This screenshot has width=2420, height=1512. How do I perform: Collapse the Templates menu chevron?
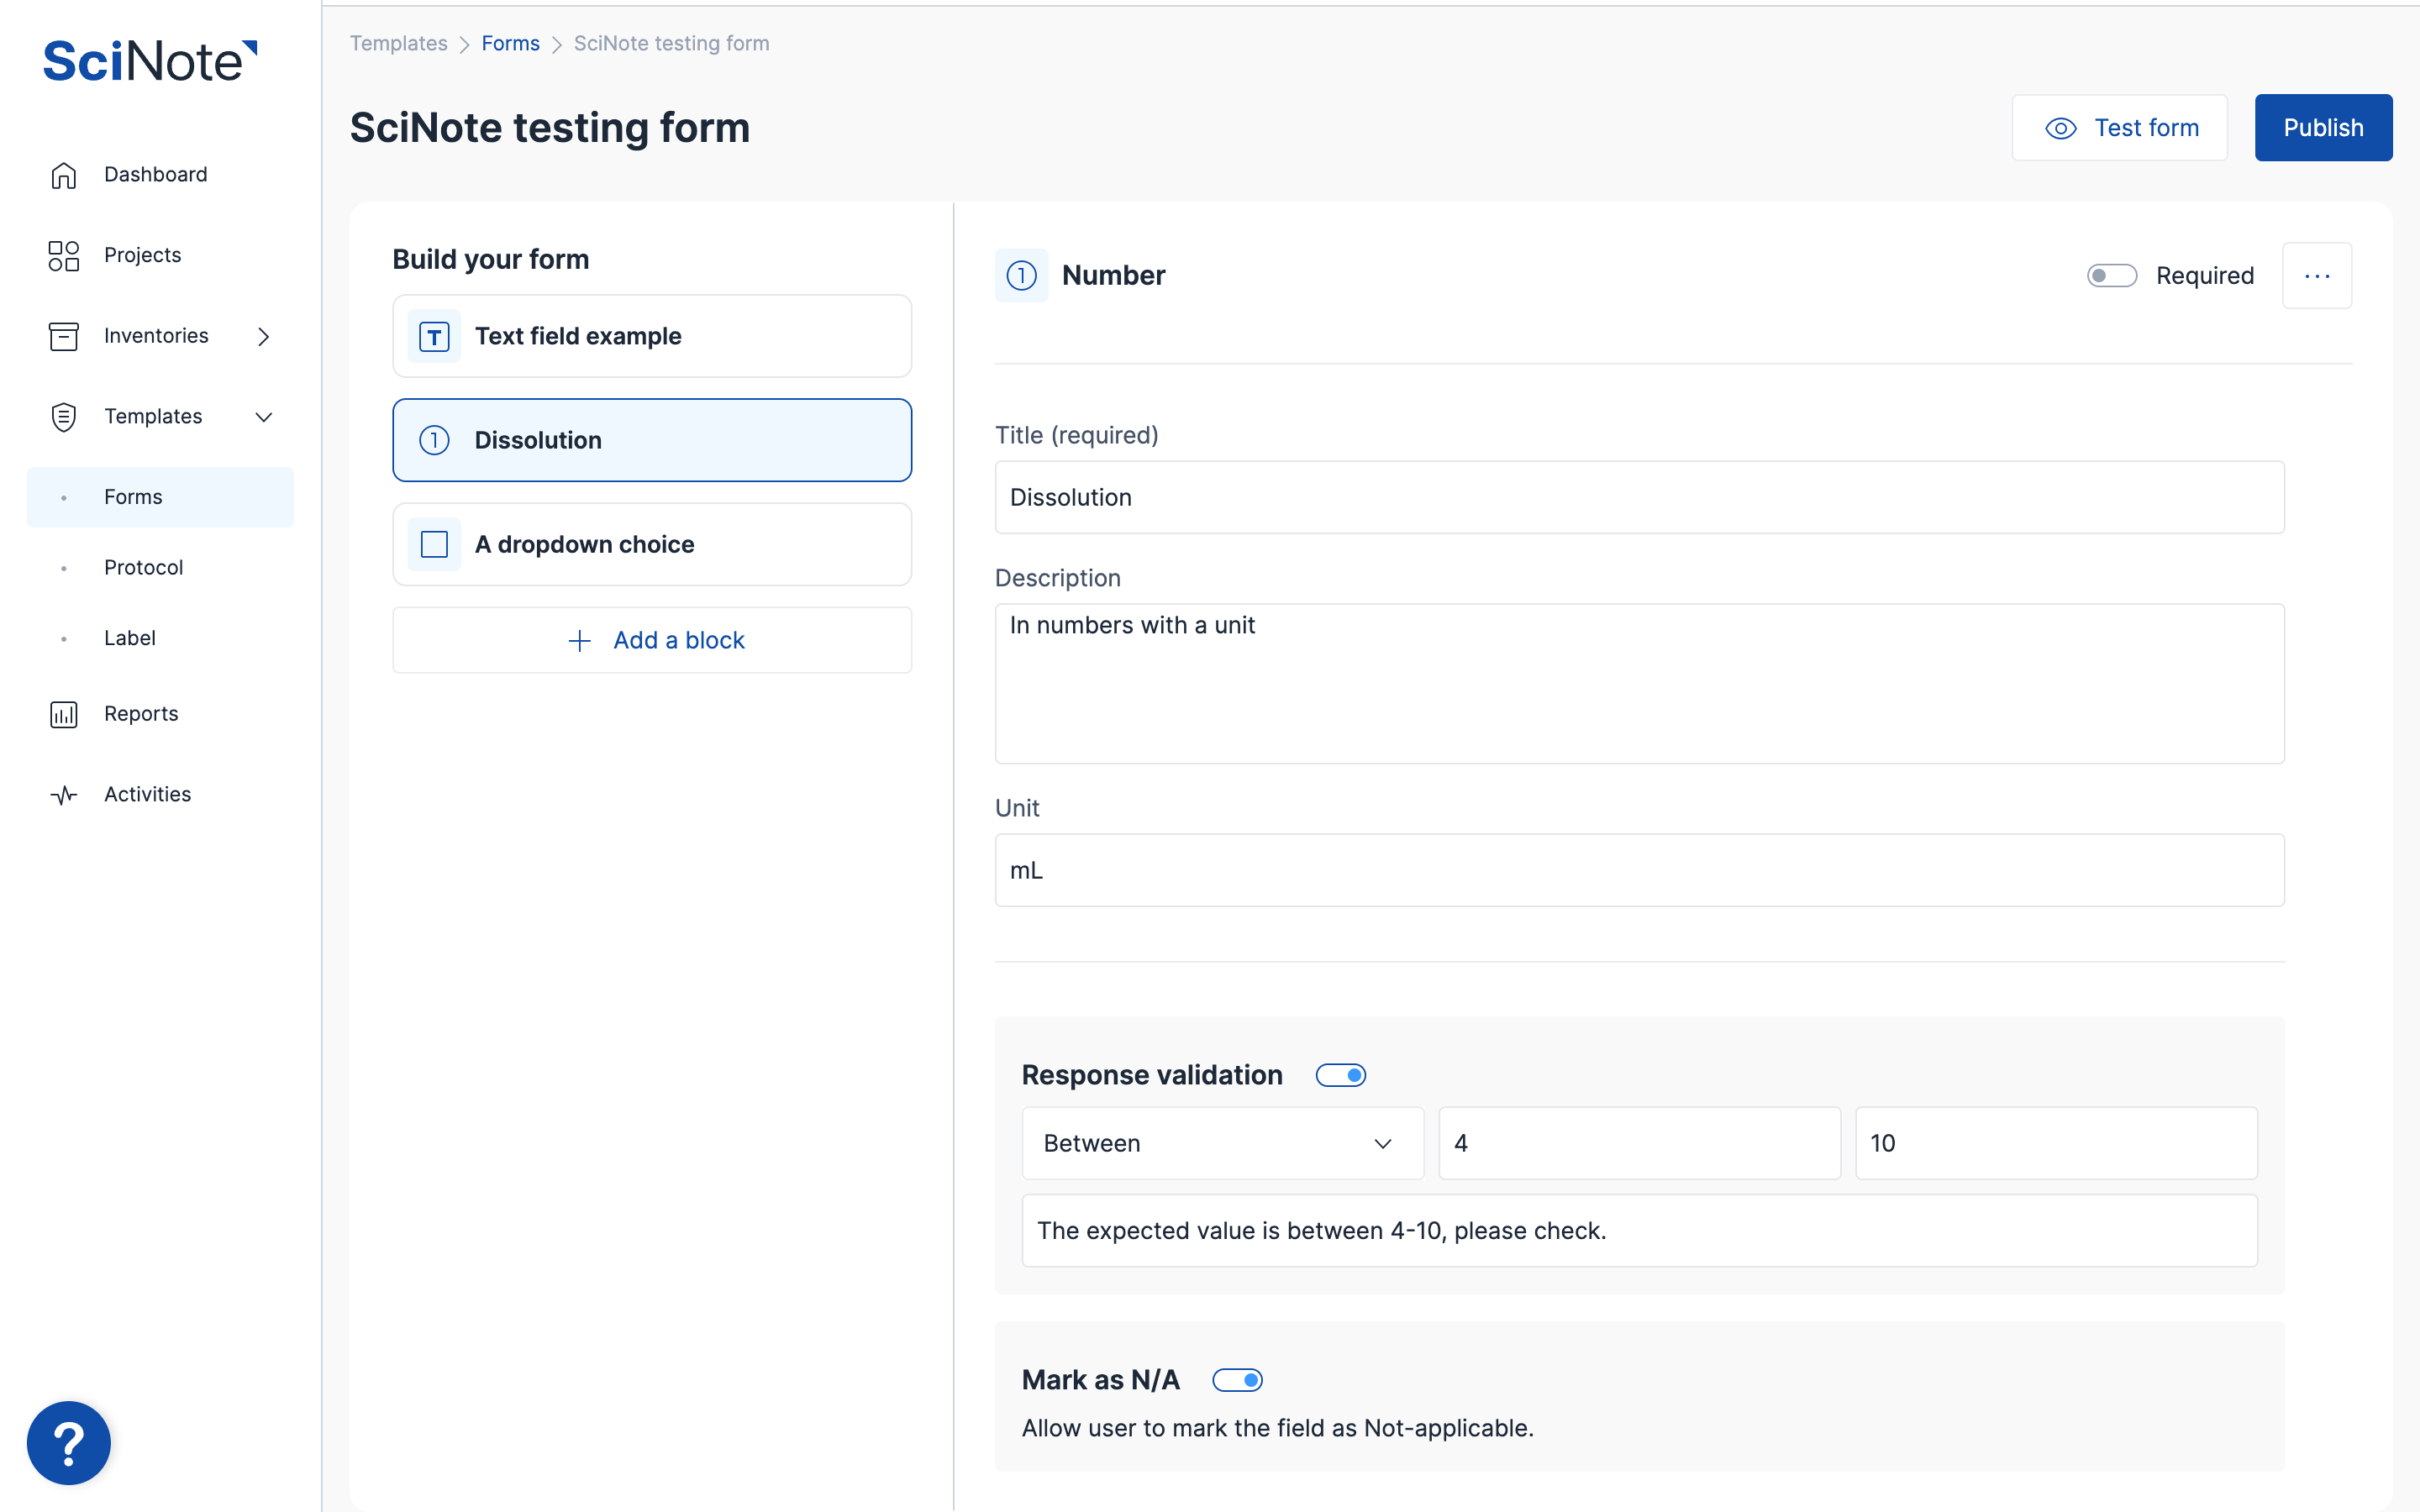(263, 417)
